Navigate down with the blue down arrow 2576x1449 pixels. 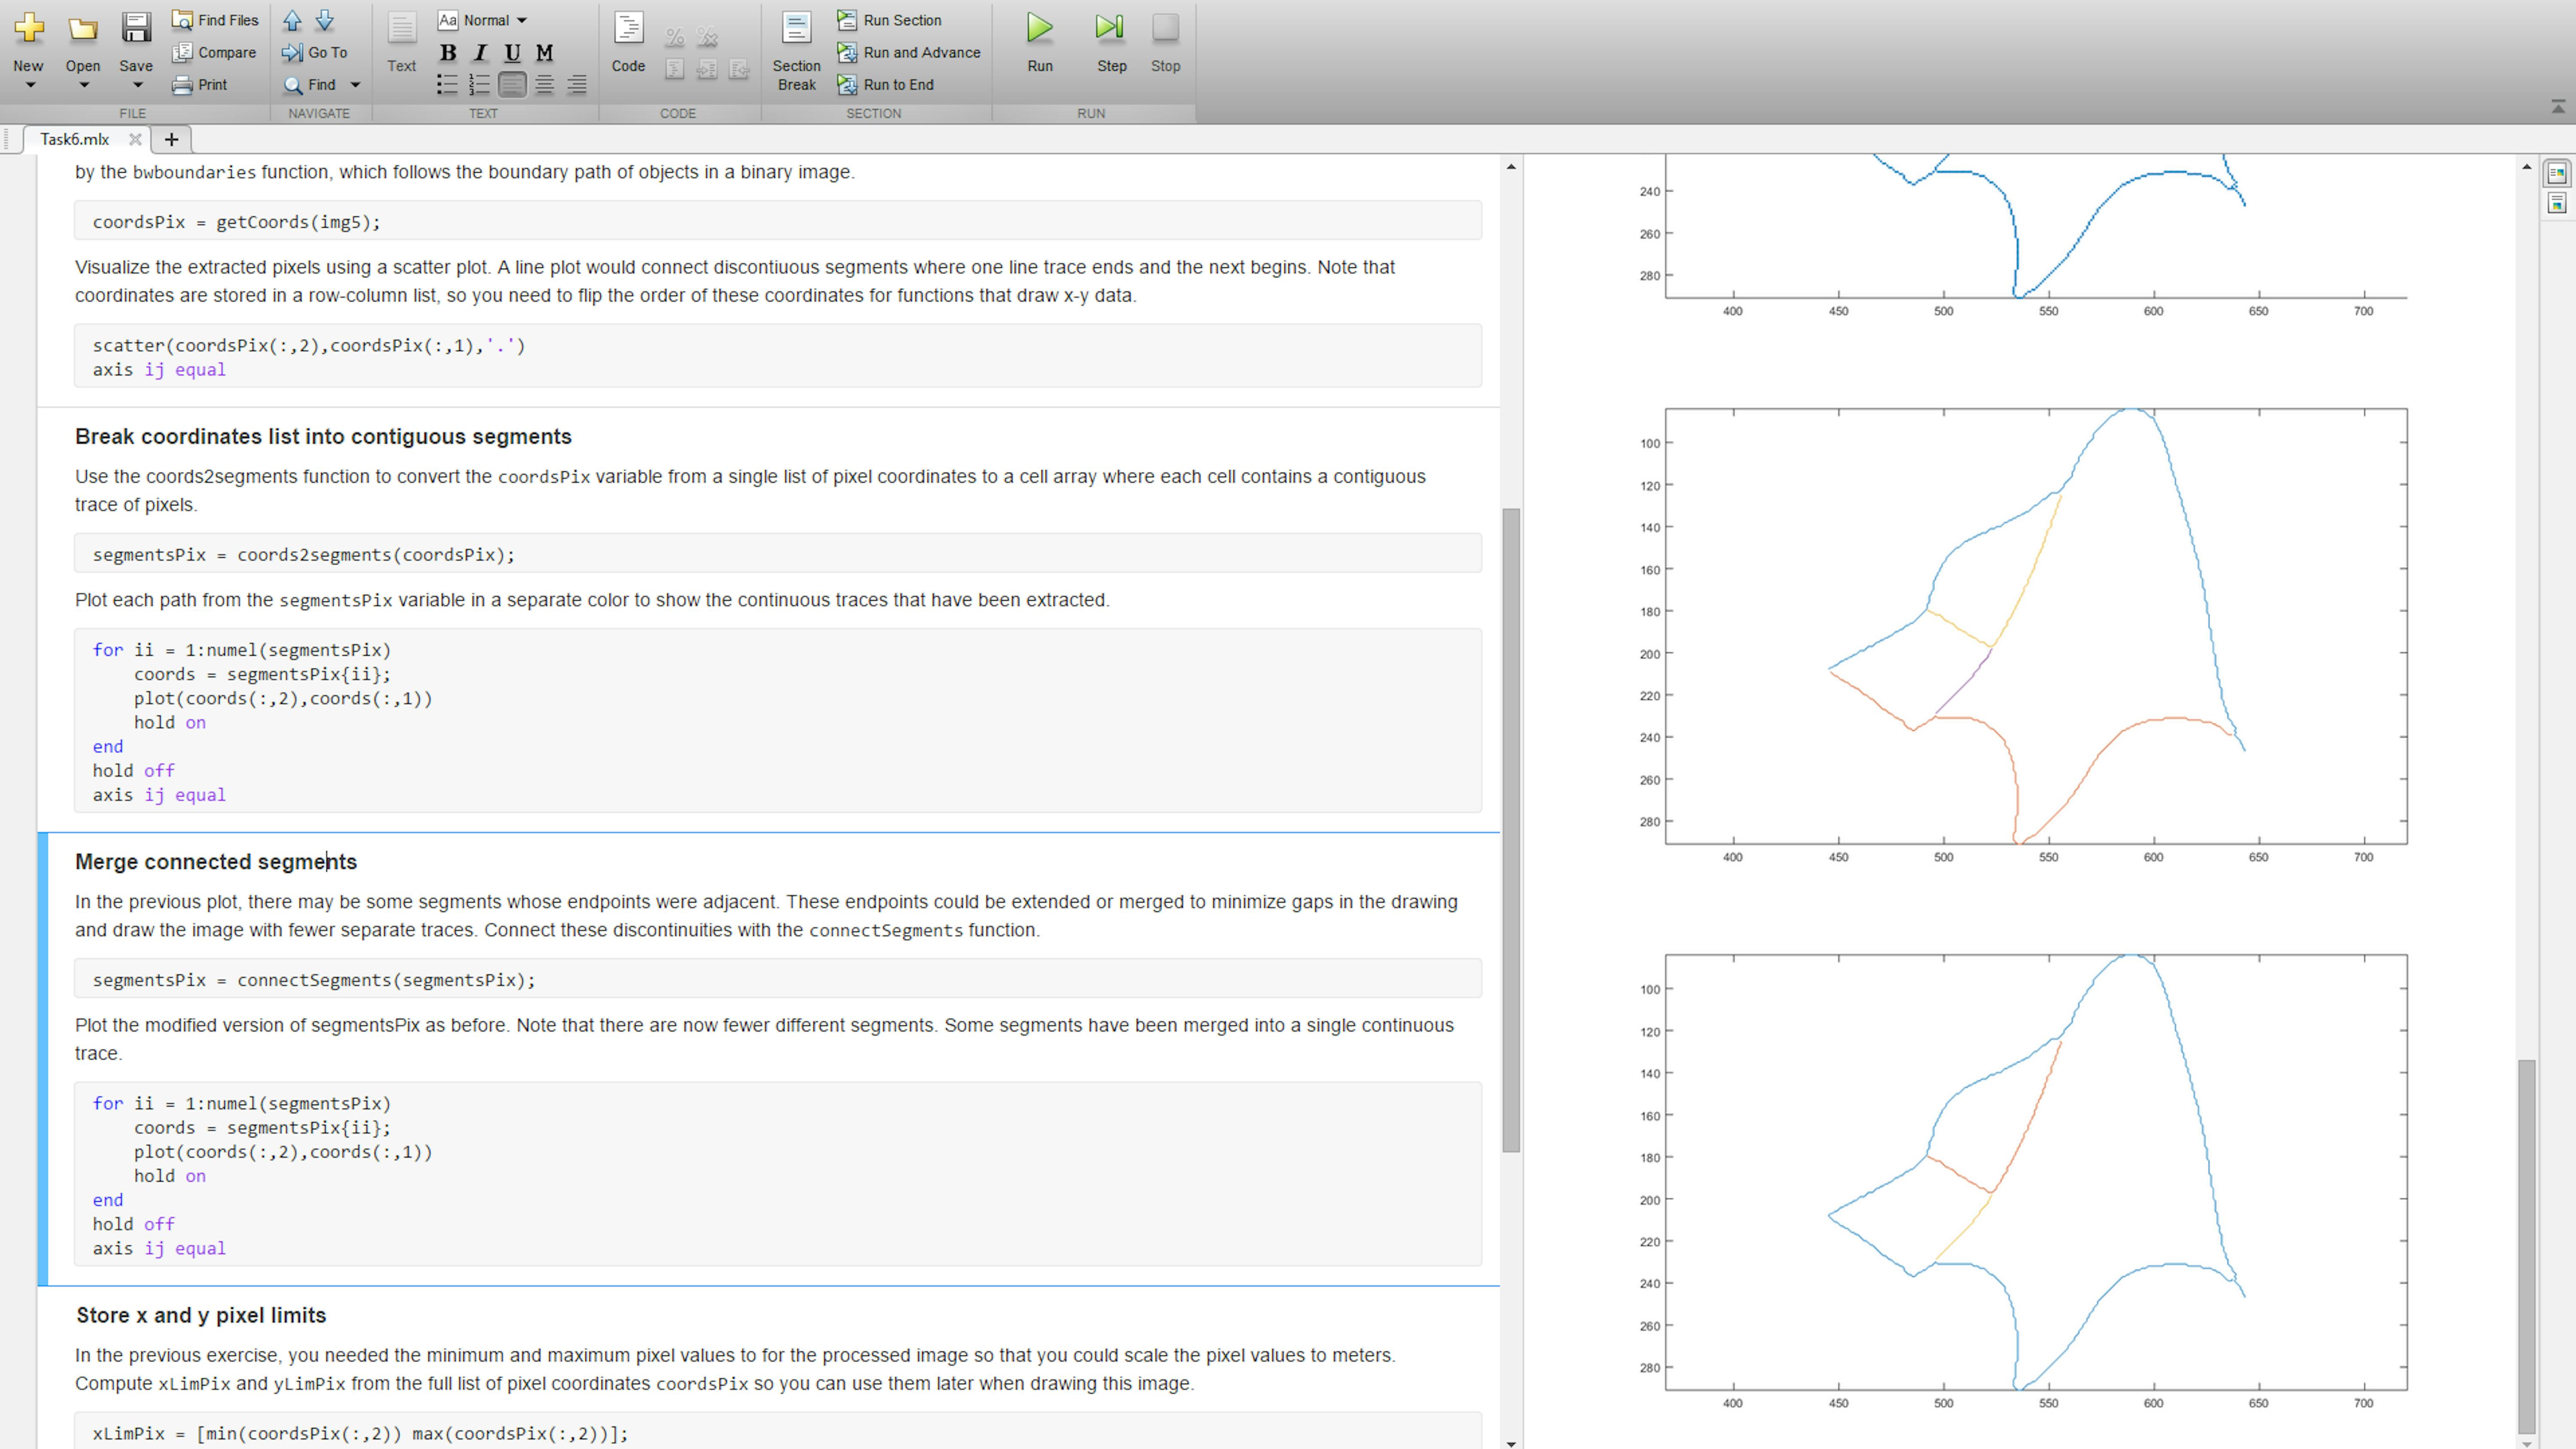[325, 20]
